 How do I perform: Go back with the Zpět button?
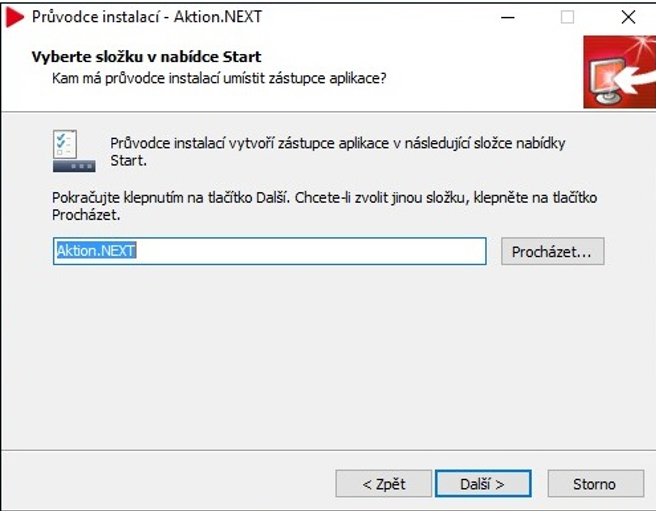384,484
